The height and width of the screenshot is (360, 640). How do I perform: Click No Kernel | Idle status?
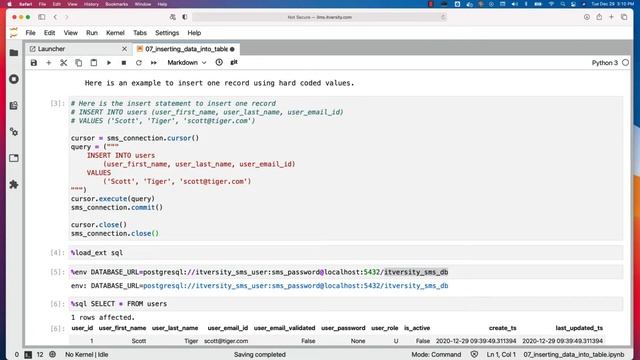87,355
